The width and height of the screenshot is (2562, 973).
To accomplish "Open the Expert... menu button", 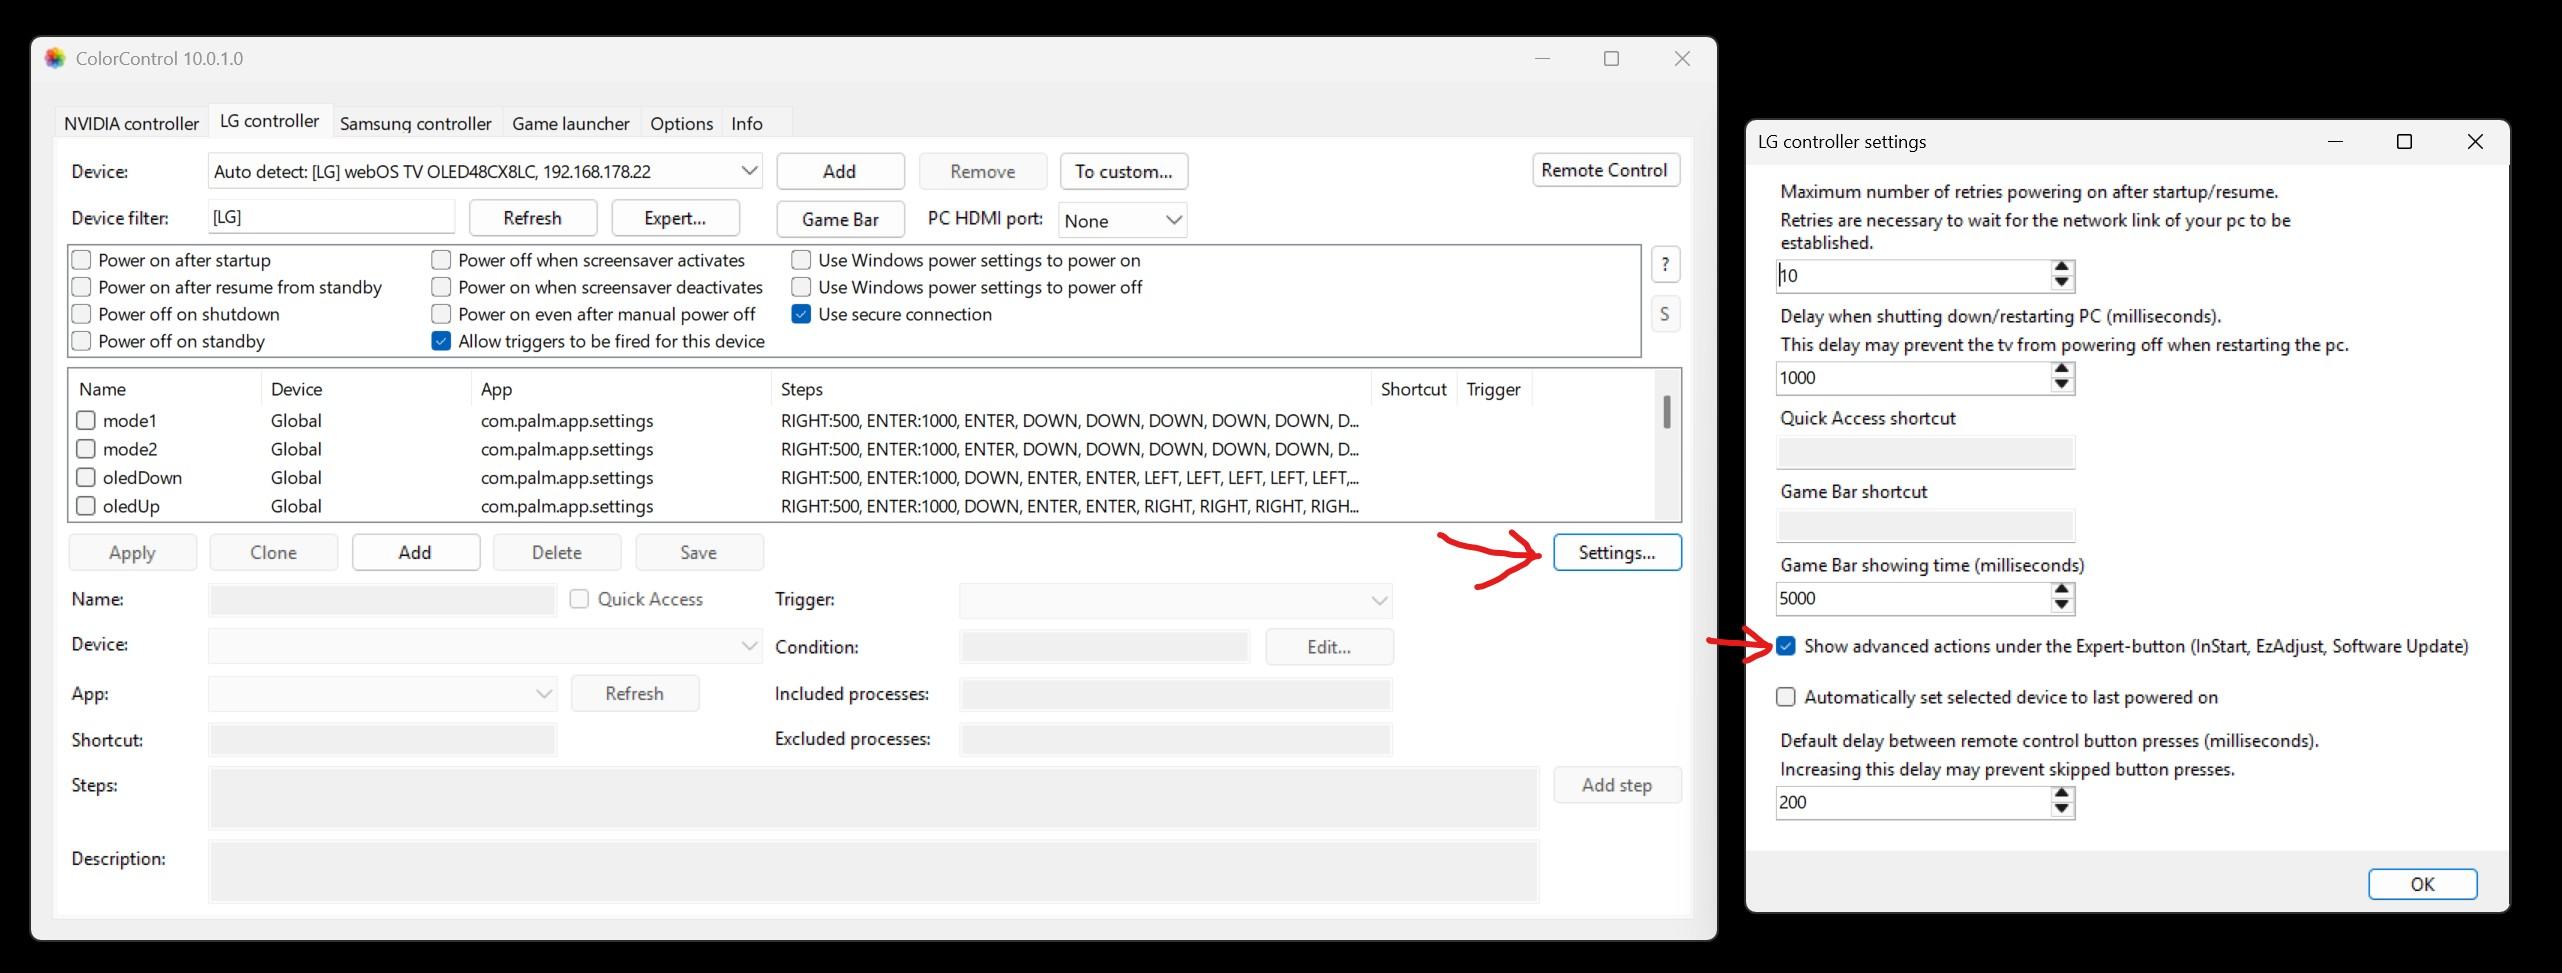I will [676, 218].
